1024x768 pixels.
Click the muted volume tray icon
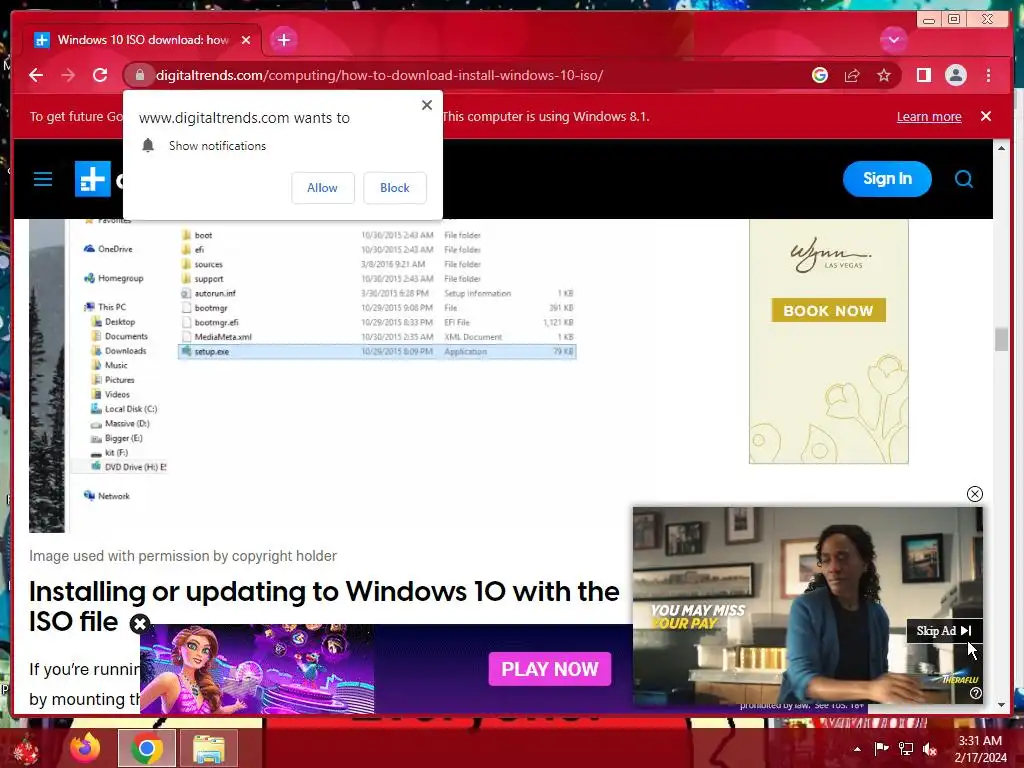(x=930, y=749)
